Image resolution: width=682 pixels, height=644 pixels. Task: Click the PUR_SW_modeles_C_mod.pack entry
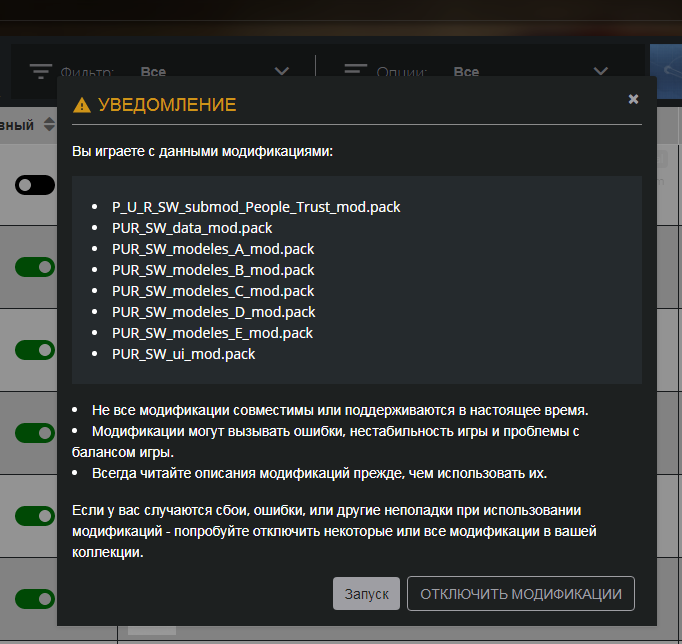(213, 291)
